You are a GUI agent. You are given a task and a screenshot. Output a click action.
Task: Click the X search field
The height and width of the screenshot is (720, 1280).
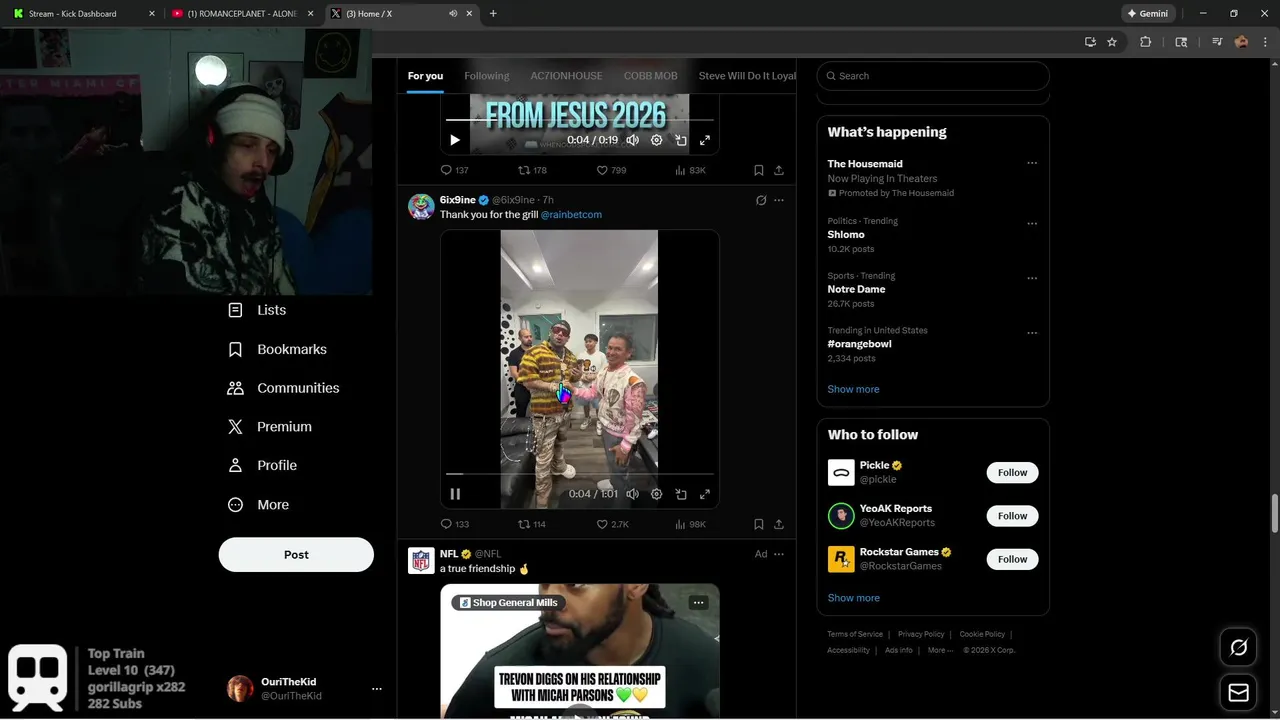coord(933,76)
